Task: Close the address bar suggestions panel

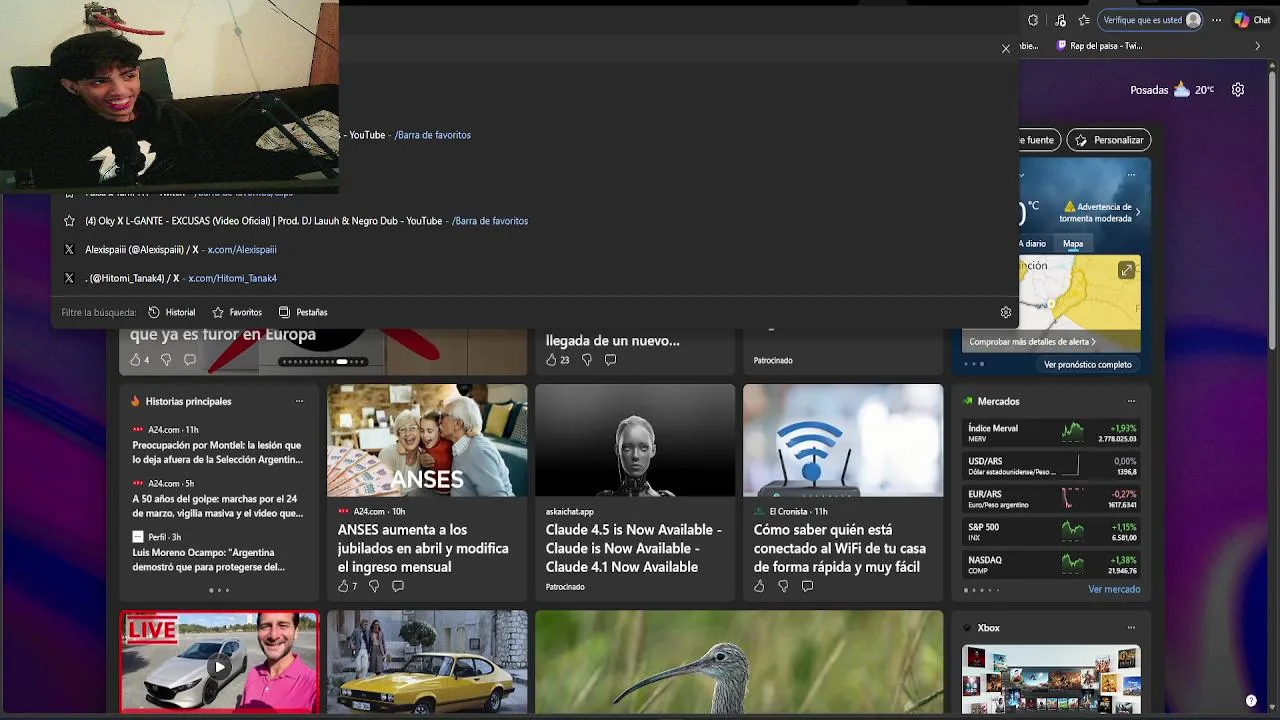Action: click(x=1006, y=49)
